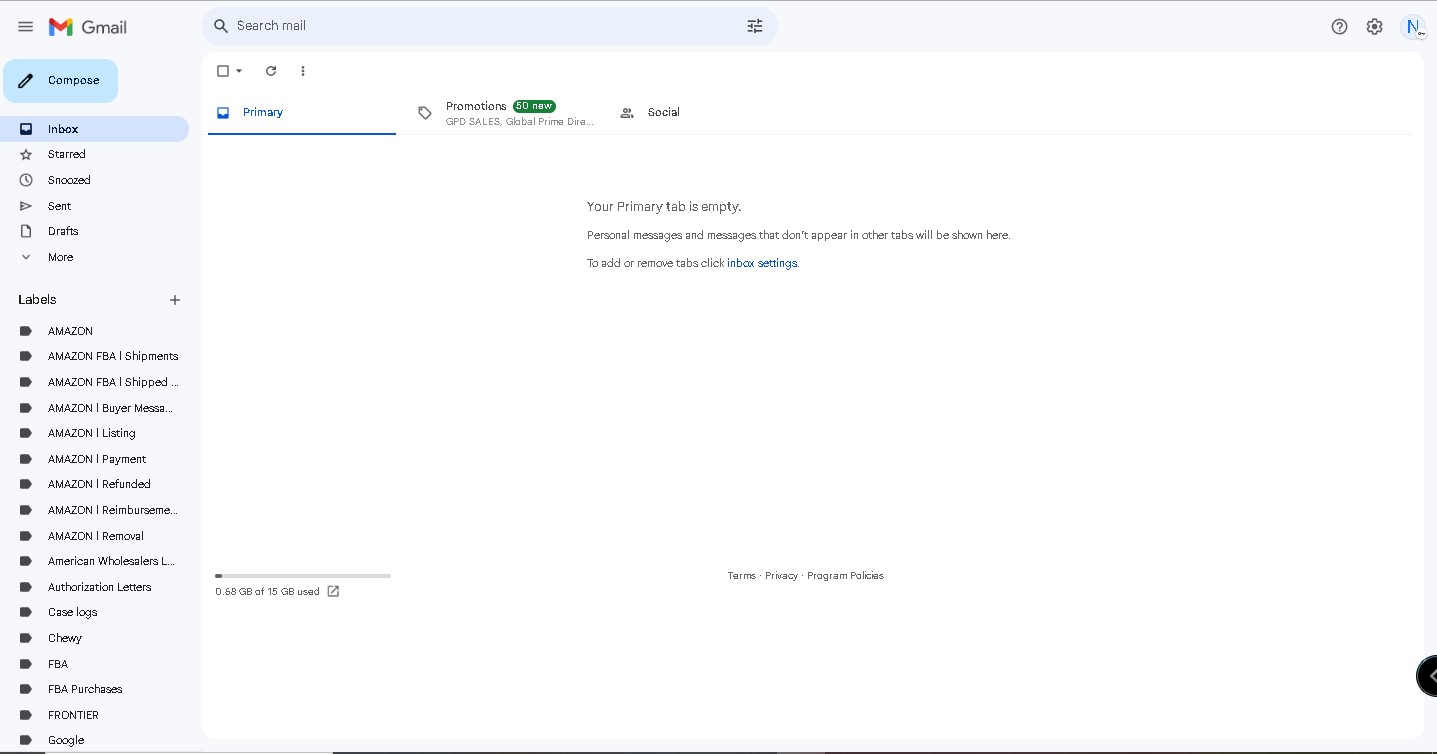Click the Social people icon
This screenshot has height=754, width=1437.
[627, 113]
